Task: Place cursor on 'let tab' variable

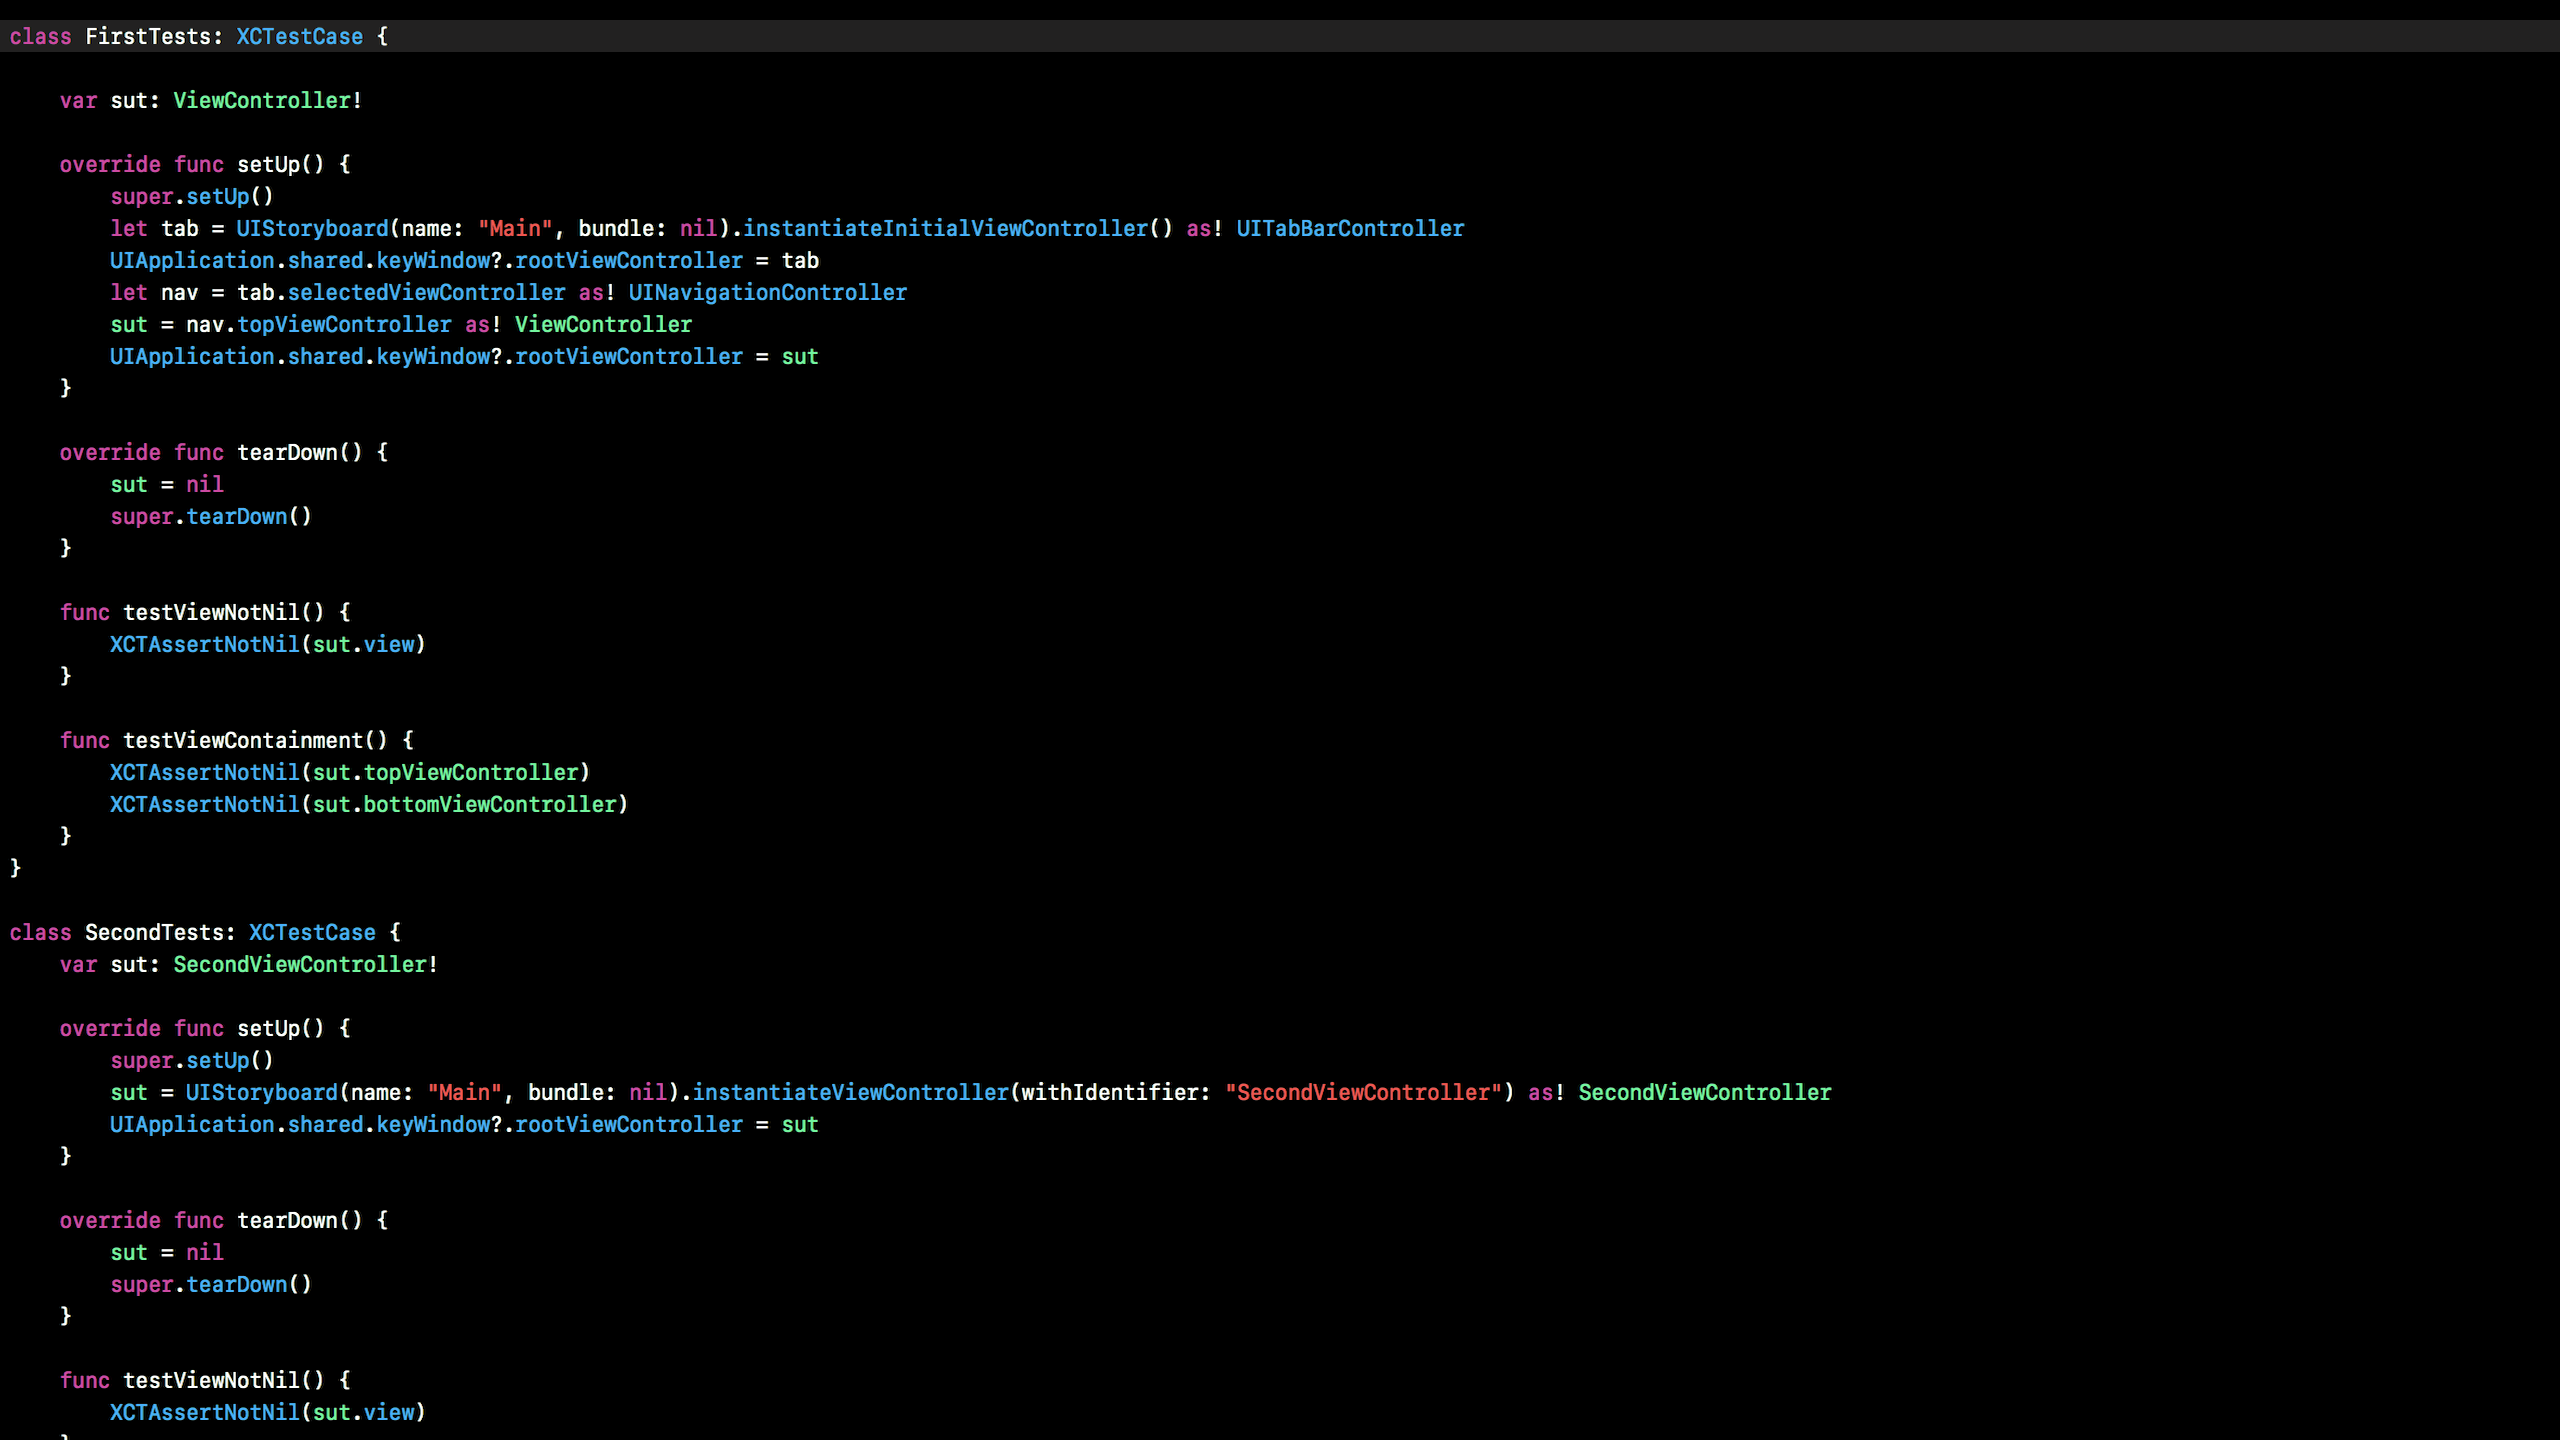Action: point(180,229)
